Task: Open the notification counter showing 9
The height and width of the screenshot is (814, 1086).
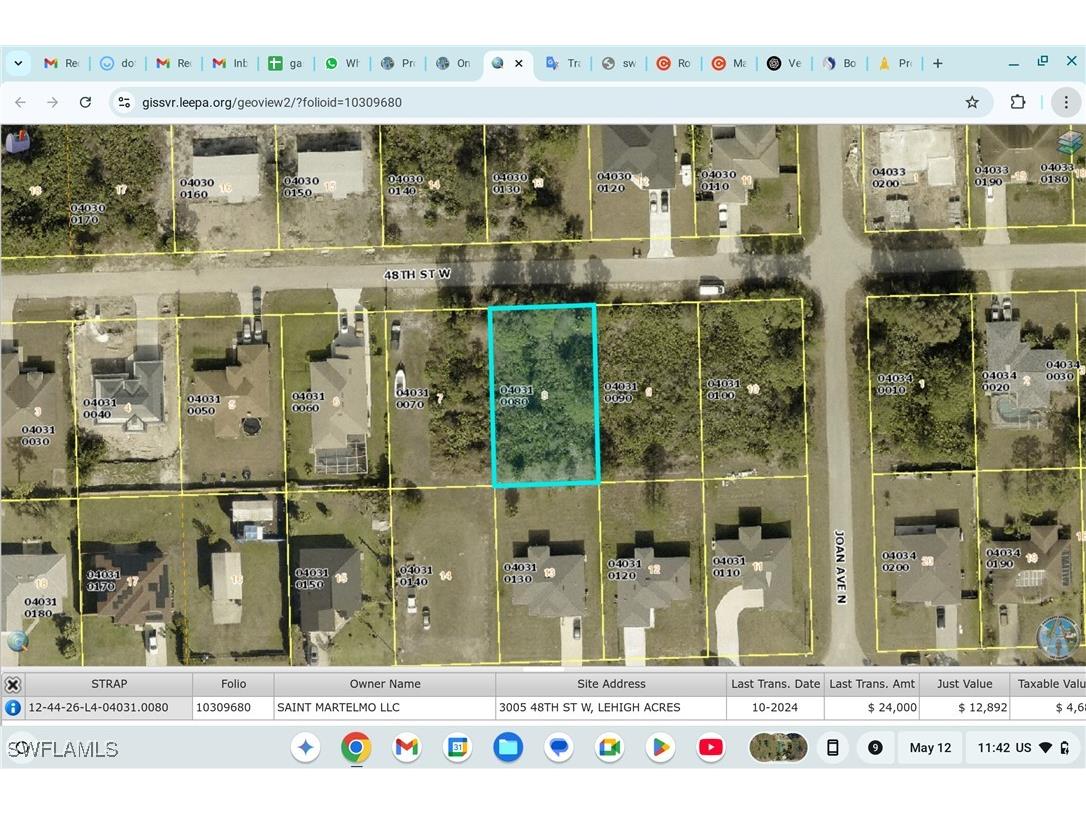Action: [875, 747]
